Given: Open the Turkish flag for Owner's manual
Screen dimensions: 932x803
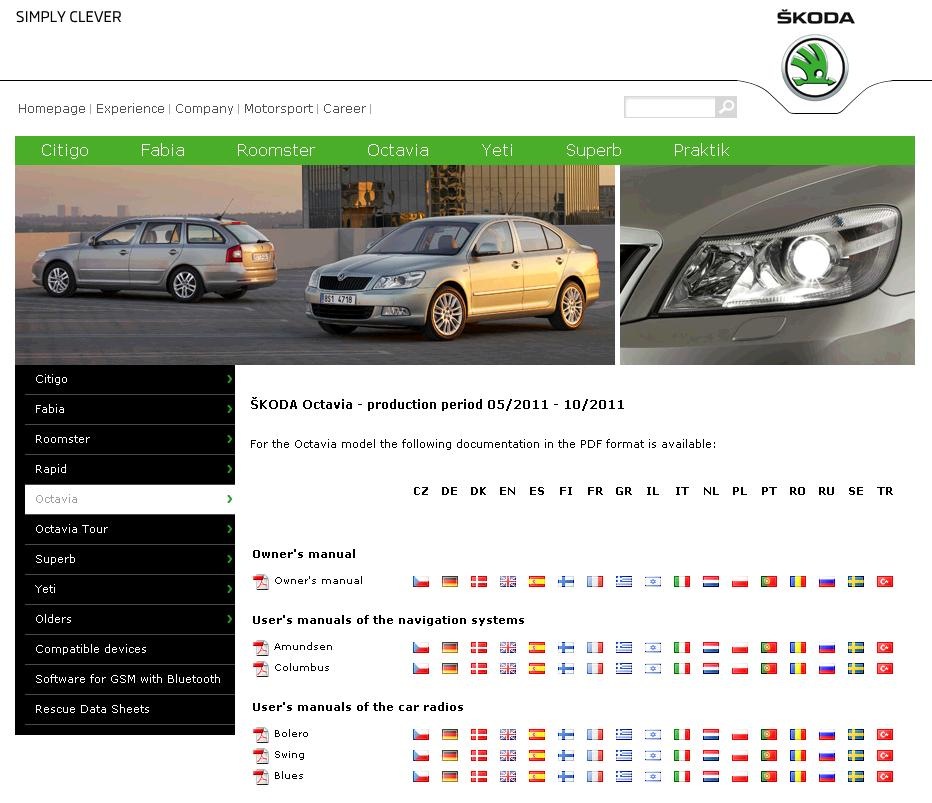Looking at the screenshot, I should tap(884, 581).
